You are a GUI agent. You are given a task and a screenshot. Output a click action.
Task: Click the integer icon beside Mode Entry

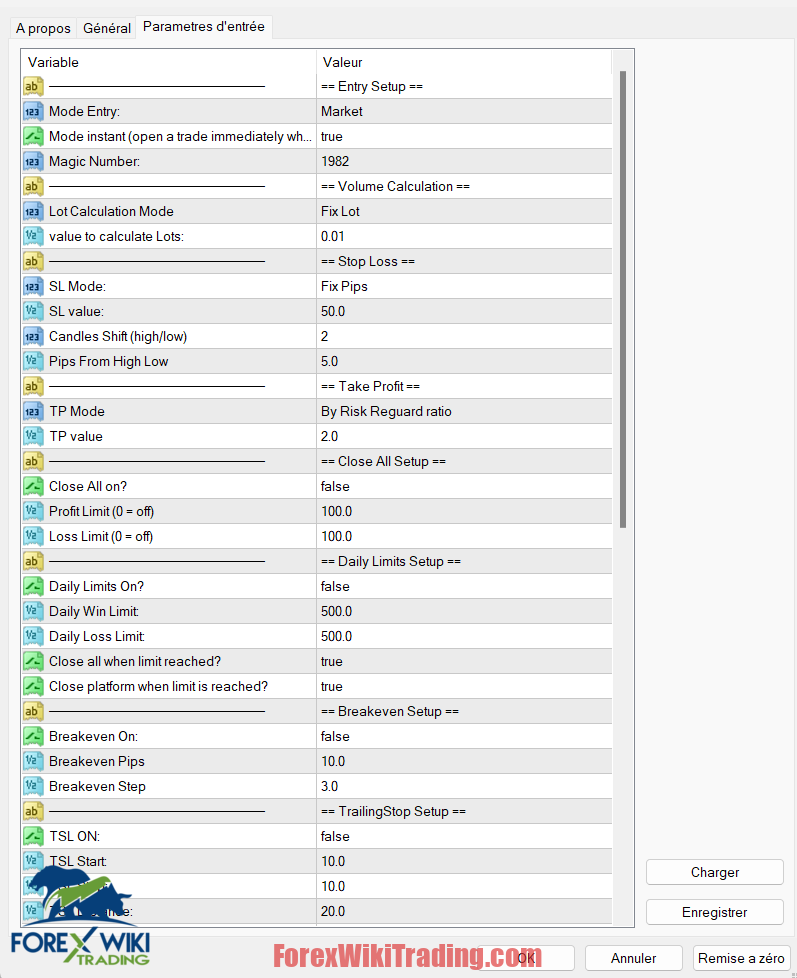pos(33,112)
